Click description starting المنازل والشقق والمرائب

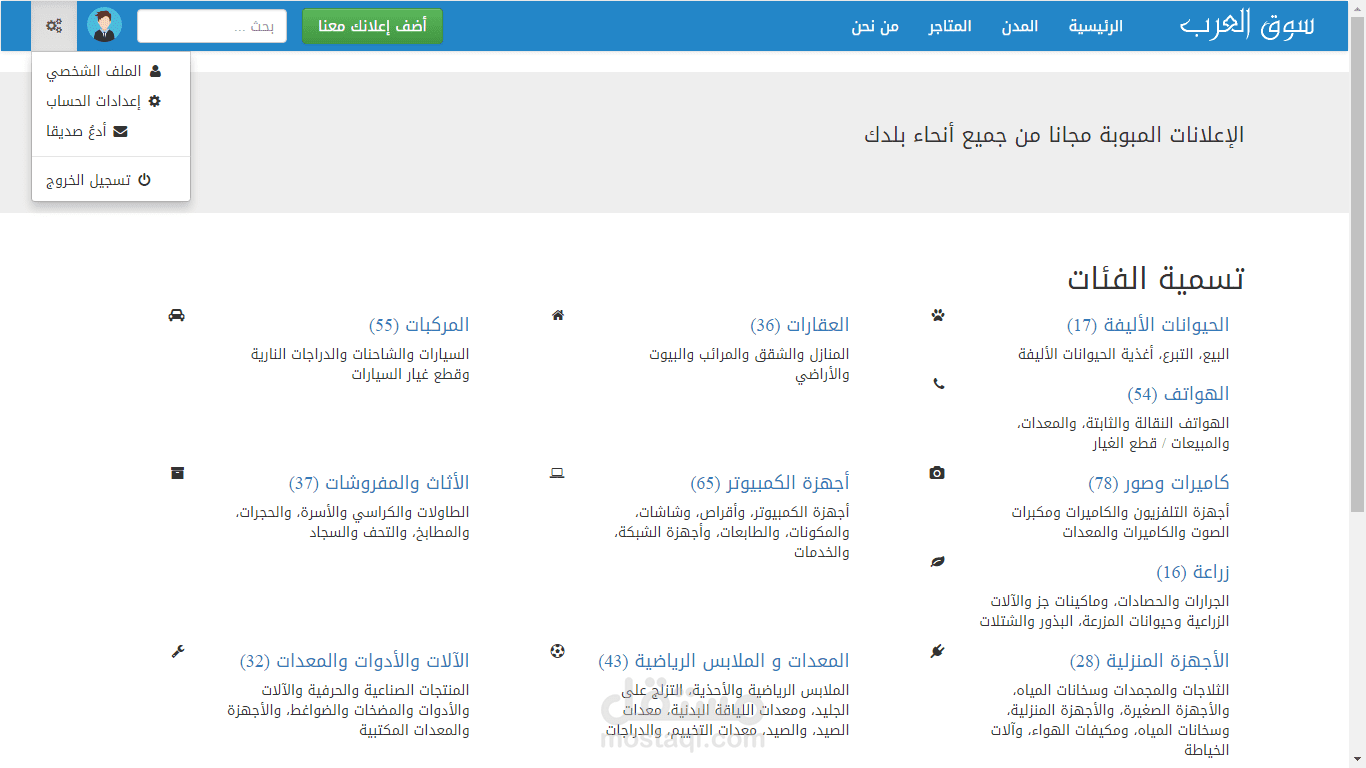pyautogui.click(x=749, y=364)
